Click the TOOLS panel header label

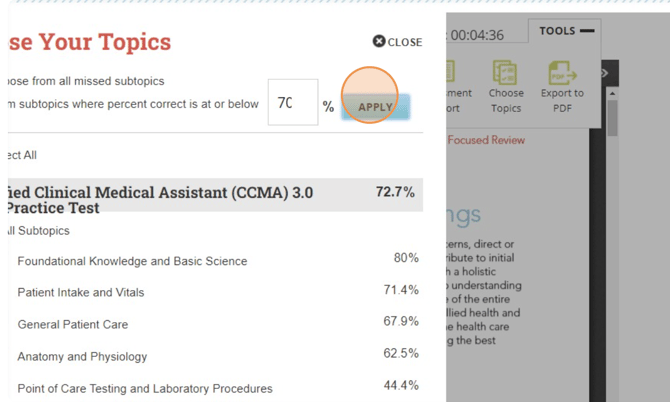[x=557, y=31]
